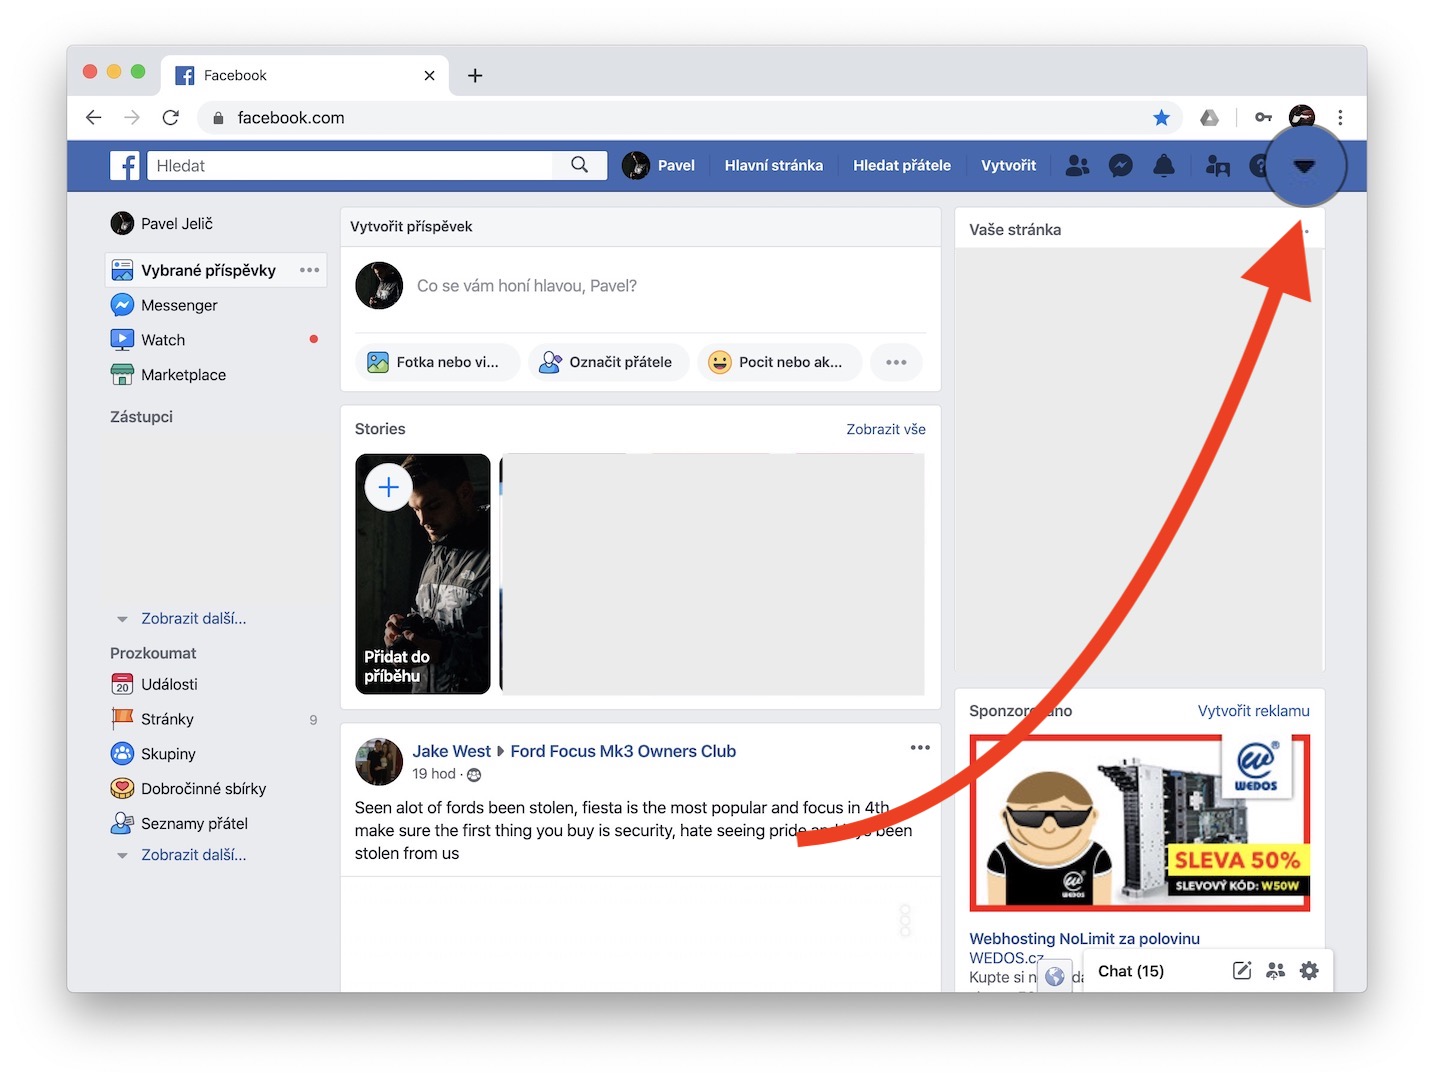This screenshot has height=1081, width=1434.
Task: Open privacy shortcuts icon
Action: pyautogui.click(x=1218, y=166)
